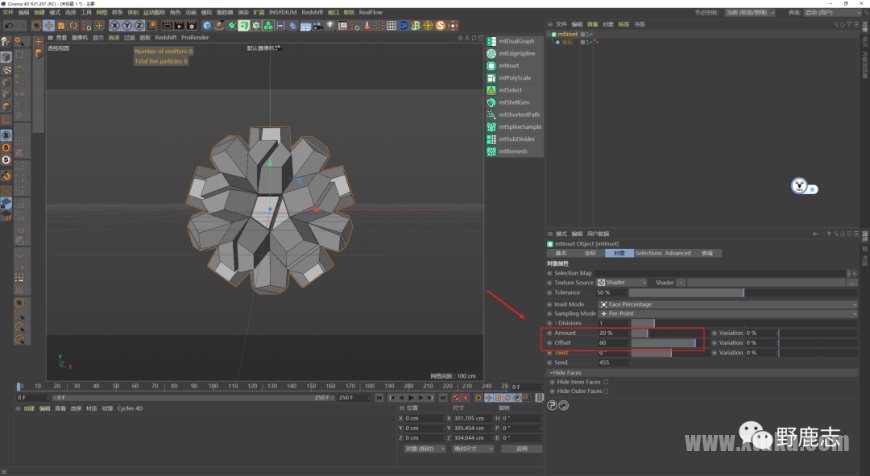Click the Model mode cube icon

[6, 57]
